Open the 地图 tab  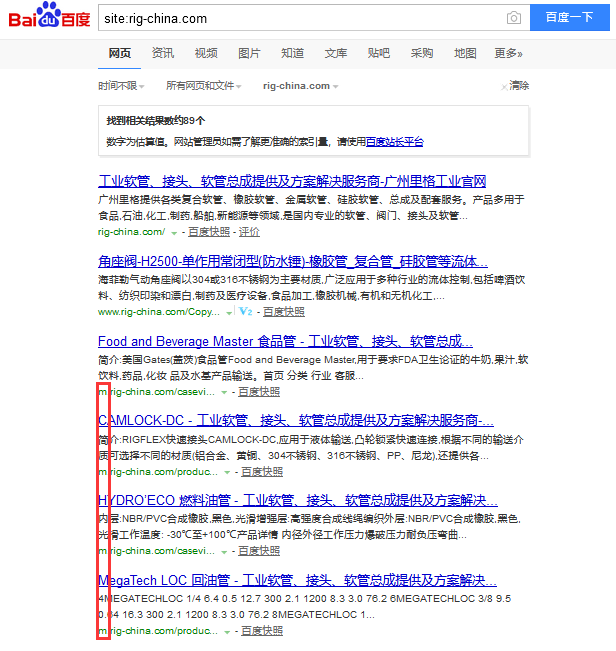click(465, 54)
